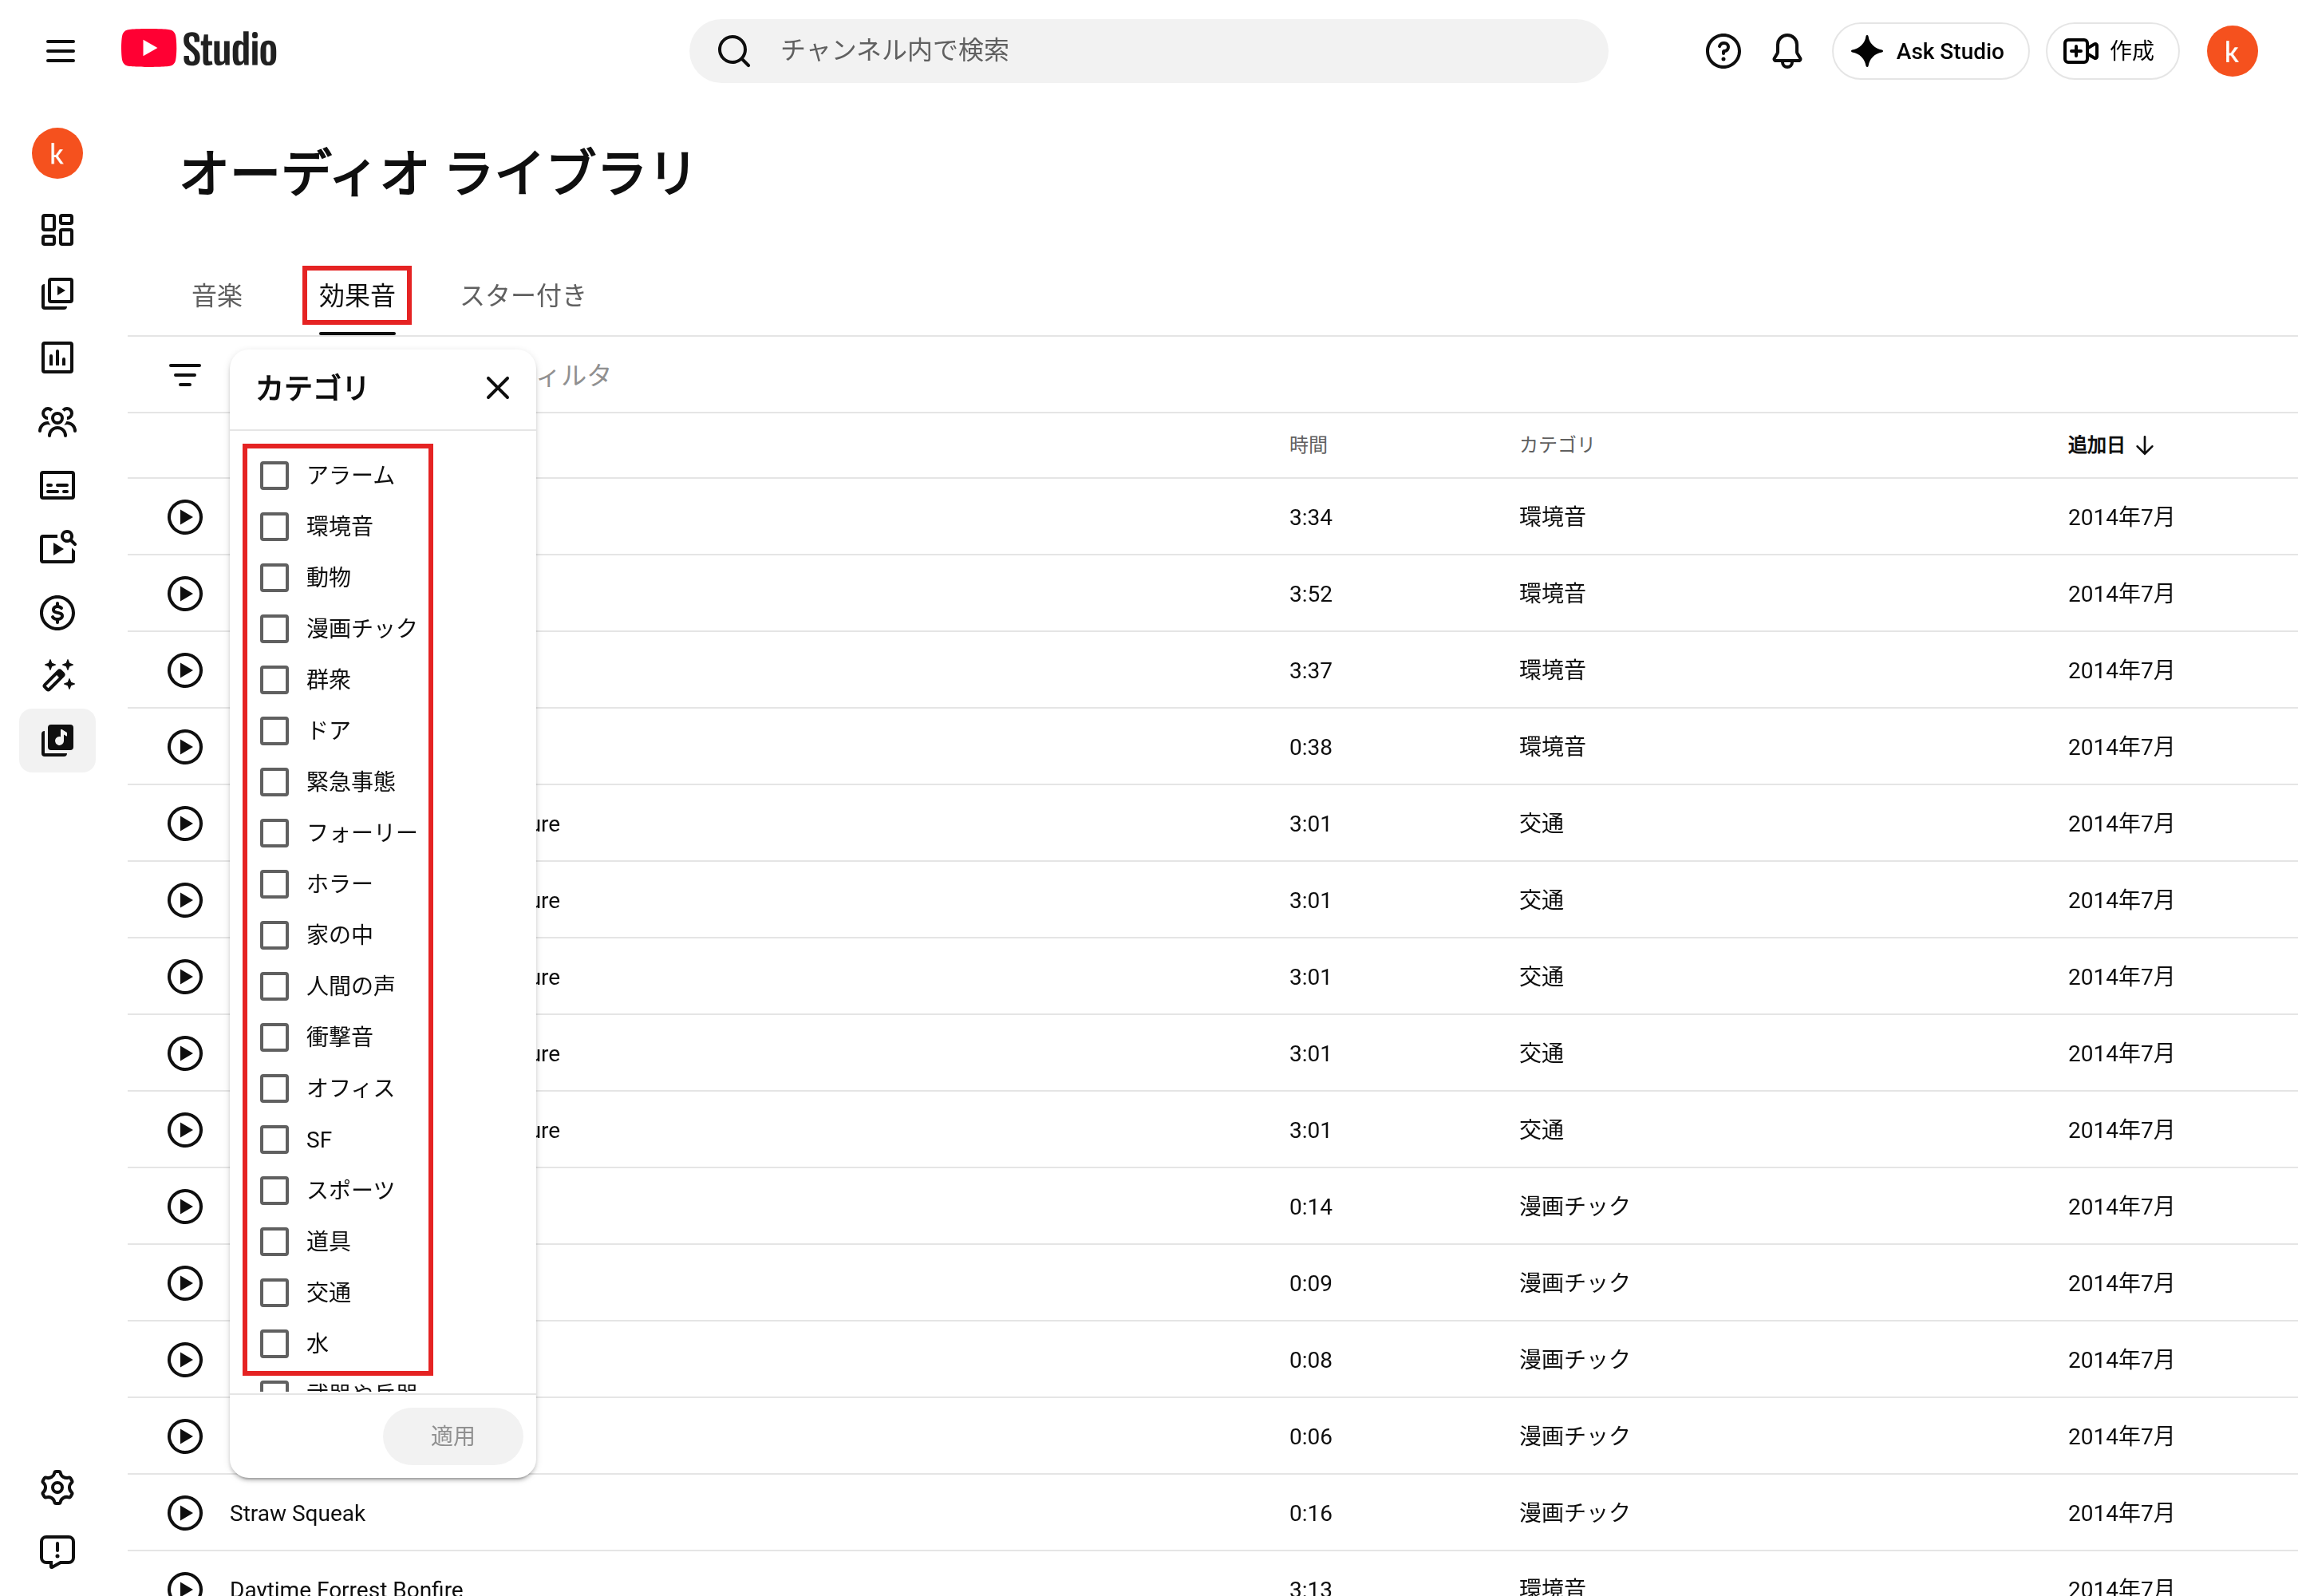Open the Send feedback sidebar icon

click(57, 1552)
